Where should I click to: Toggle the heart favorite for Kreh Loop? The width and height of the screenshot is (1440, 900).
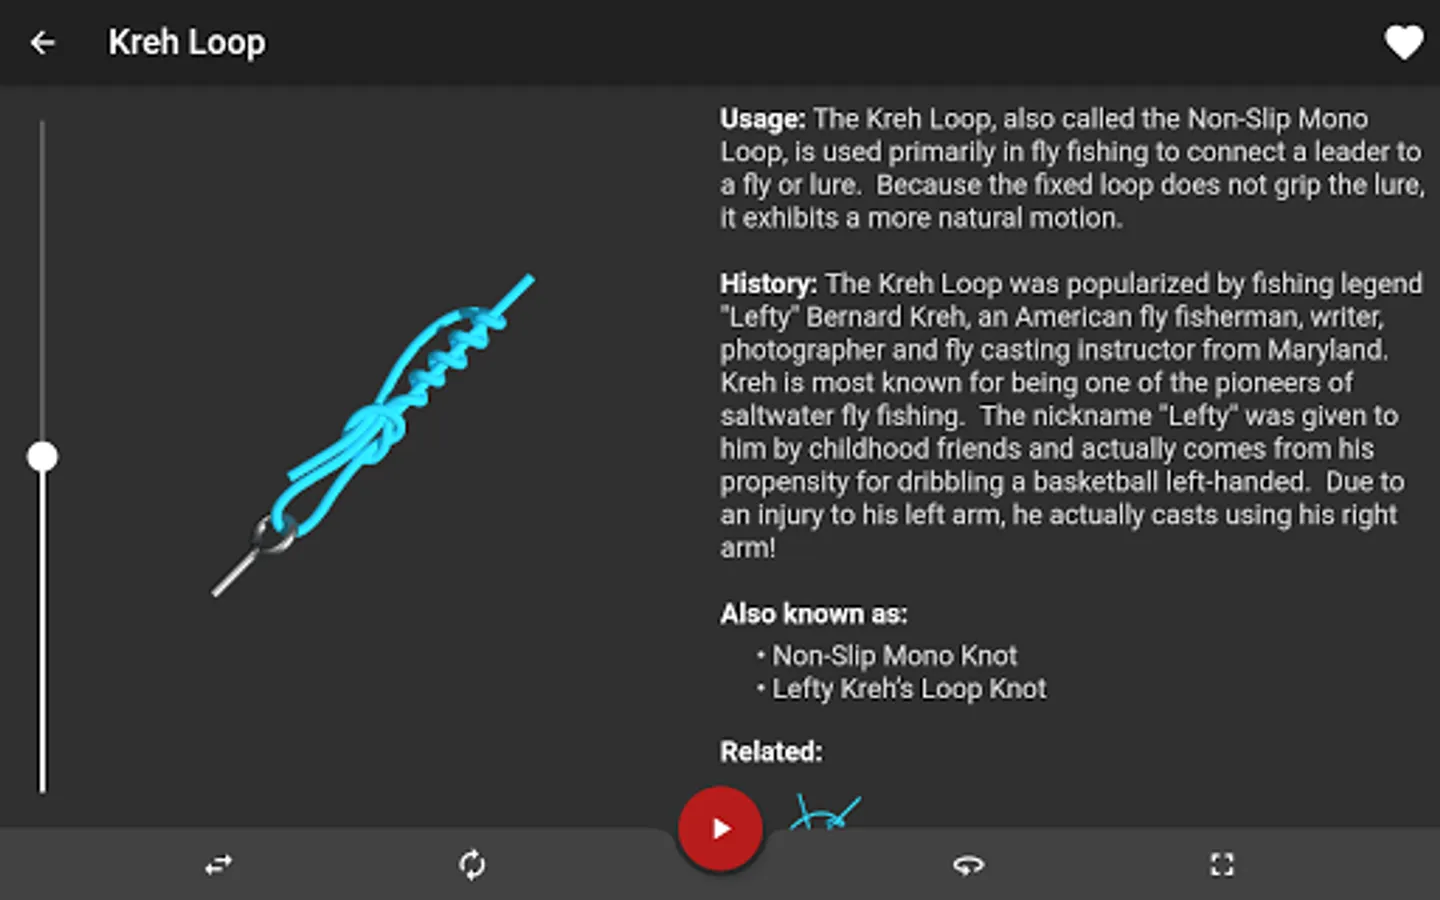pos(1403,42)
